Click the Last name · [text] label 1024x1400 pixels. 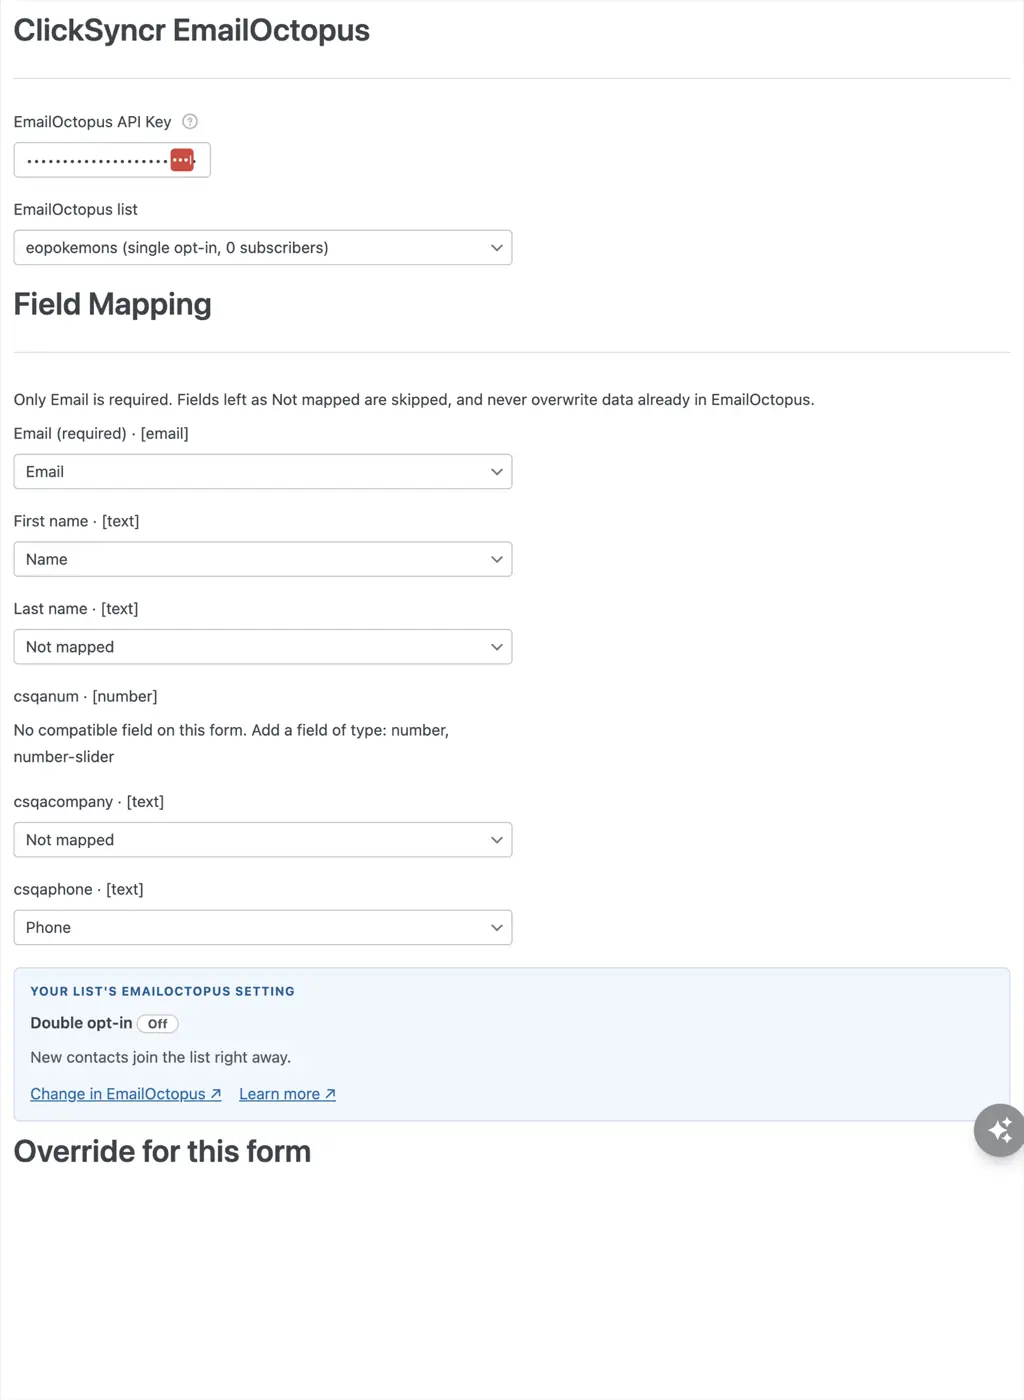(76, 609)
